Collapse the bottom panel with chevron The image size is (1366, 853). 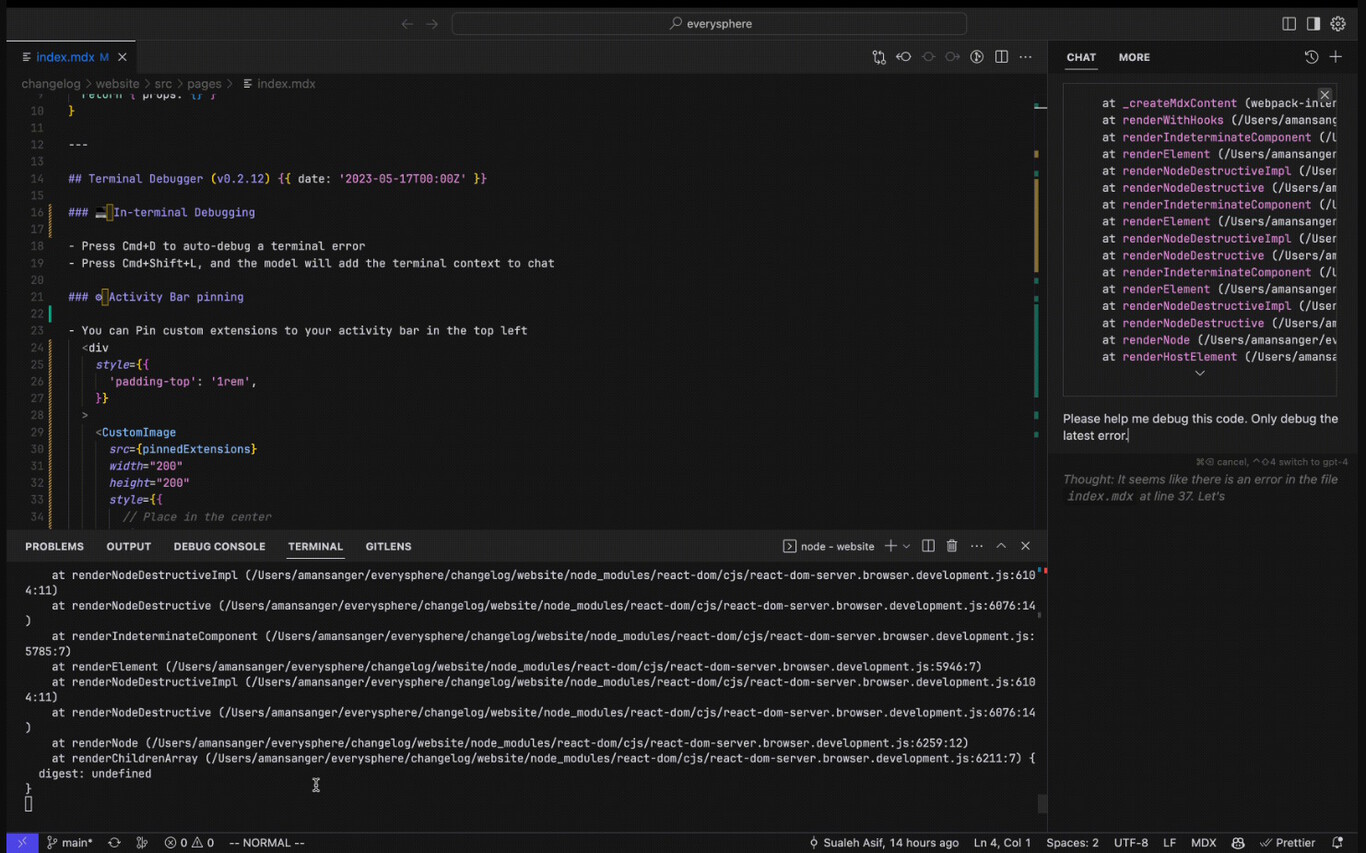(1001, 546)
